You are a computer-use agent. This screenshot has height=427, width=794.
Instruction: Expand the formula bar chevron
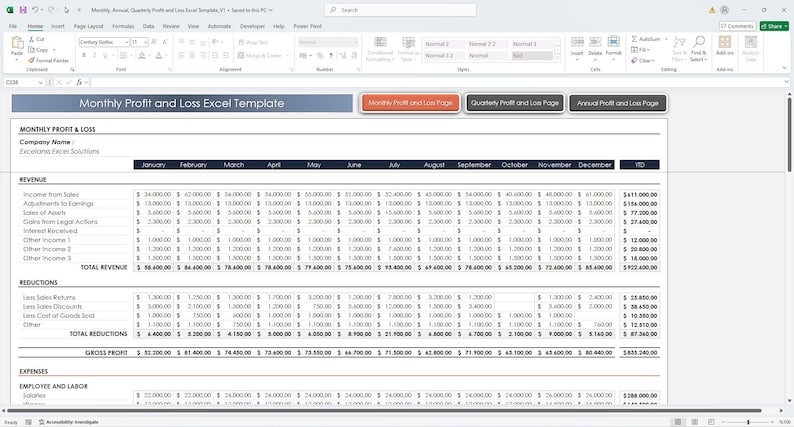(786, 82)
